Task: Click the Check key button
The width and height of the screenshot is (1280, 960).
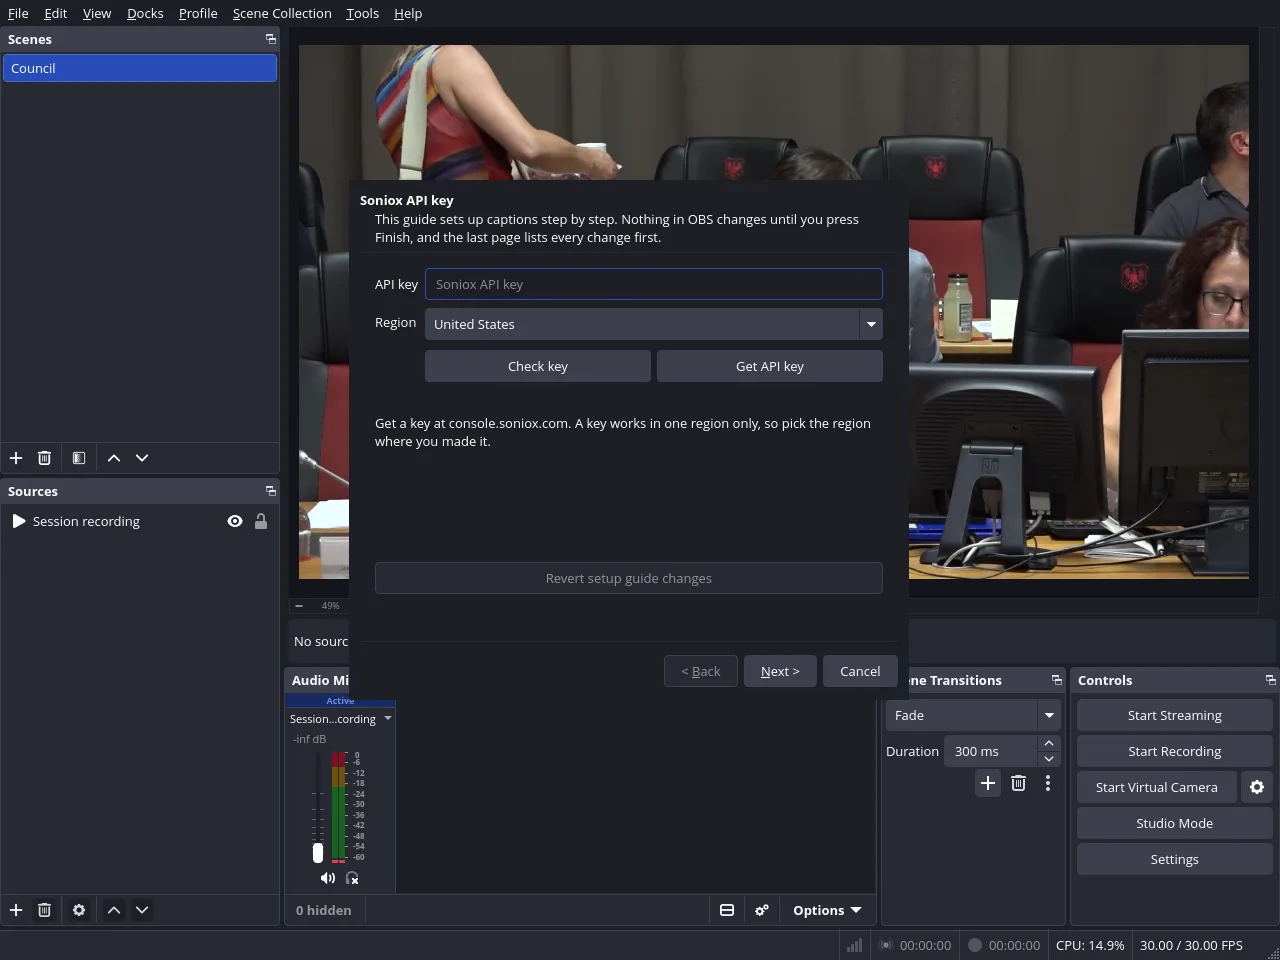Action: click(x=538, y=366)
